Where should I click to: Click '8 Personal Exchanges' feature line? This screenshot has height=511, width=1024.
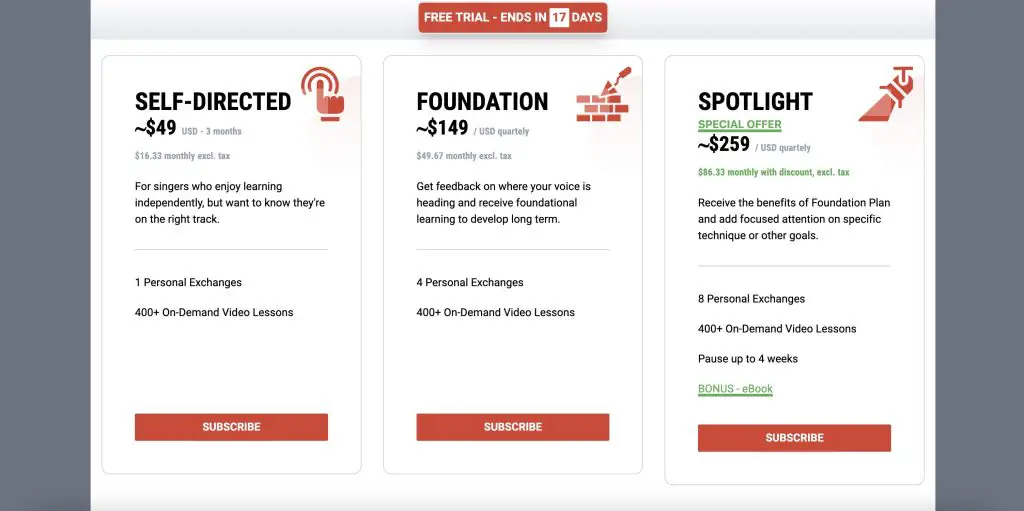coord(751,299)
